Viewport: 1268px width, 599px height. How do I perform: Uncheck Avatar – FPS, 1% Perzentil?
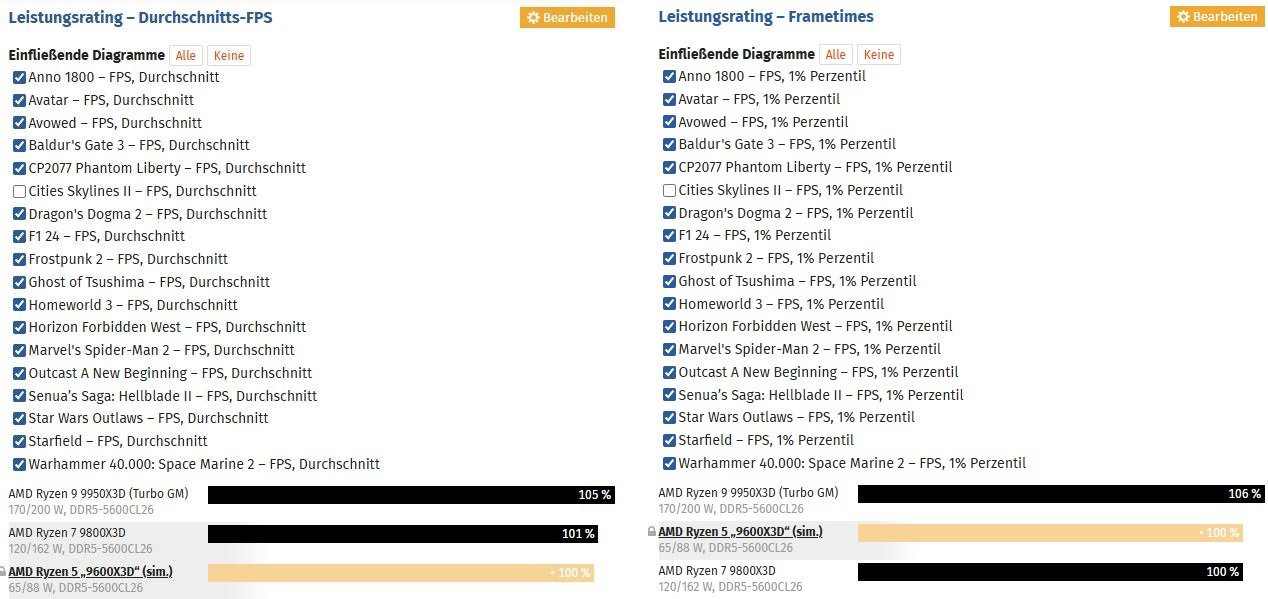(x=670, y=99)
